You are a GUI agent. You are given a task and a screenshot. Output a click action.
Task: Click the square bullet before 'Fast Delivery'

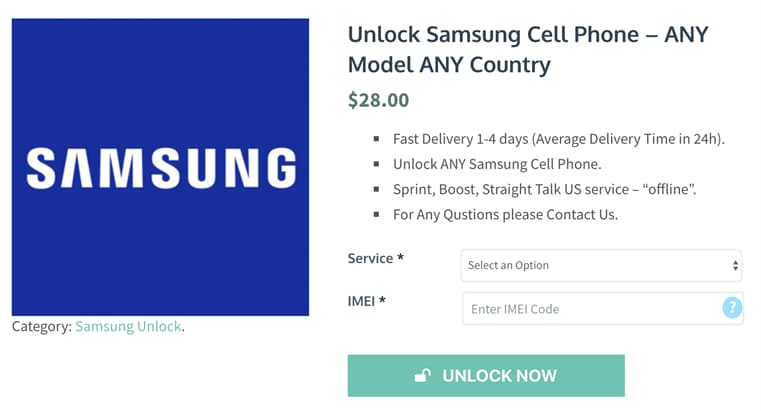(x=376, y=139)
